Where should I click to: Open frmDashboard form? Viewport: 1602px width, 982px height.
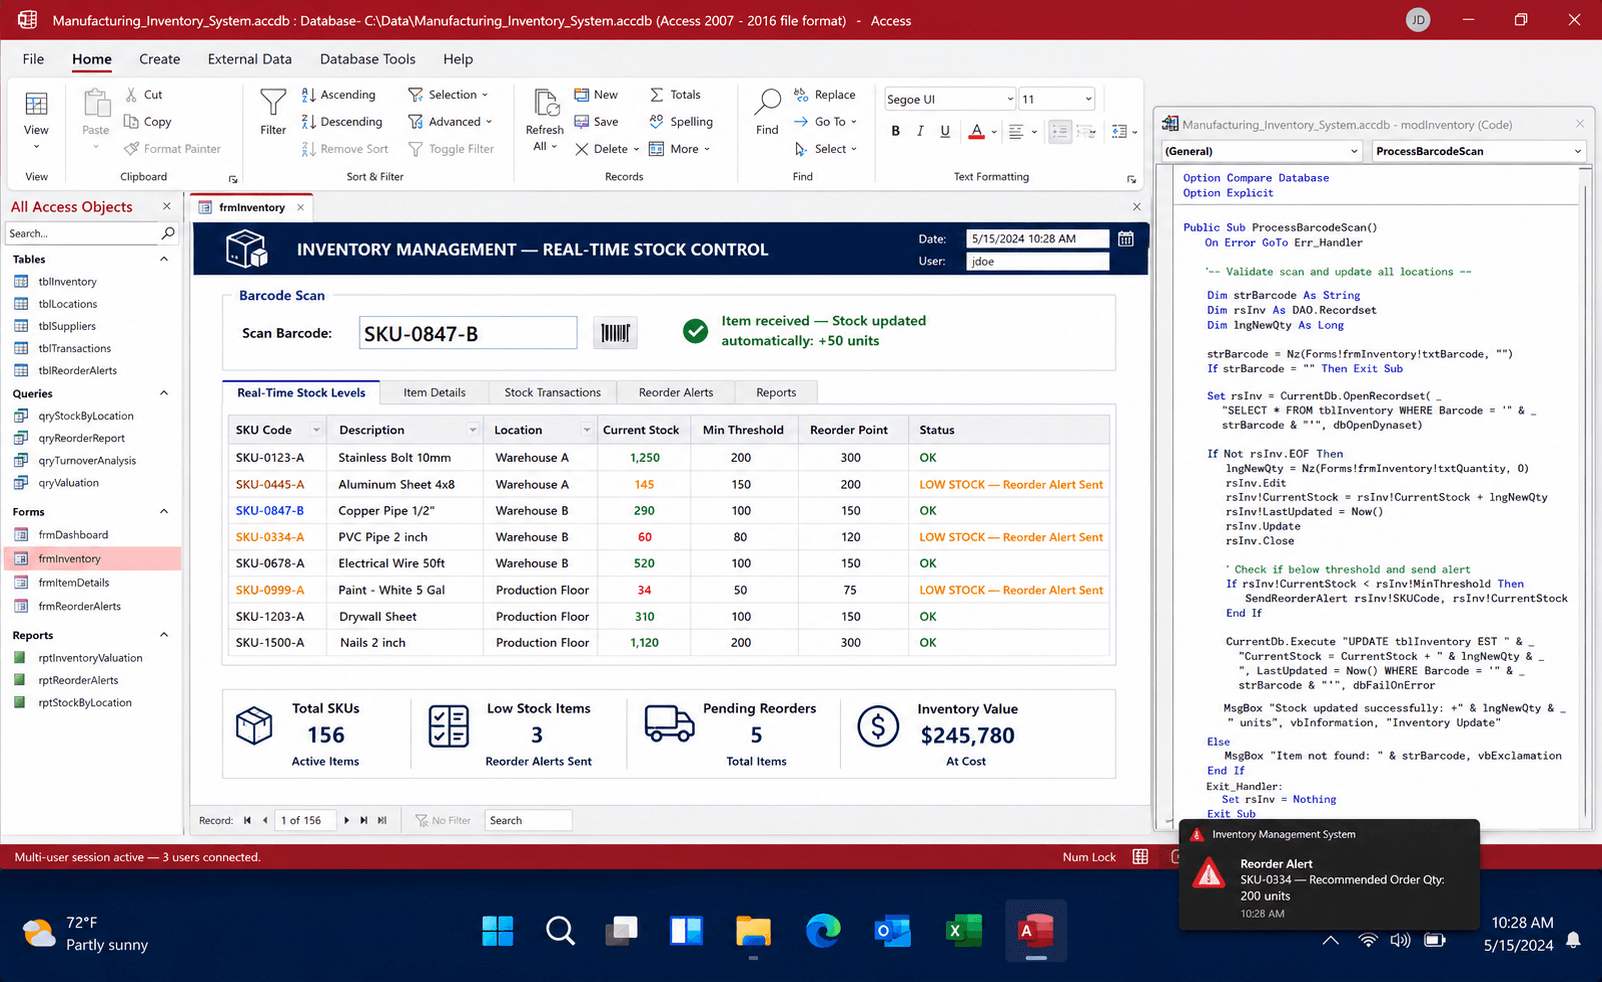tap(73, 535)
